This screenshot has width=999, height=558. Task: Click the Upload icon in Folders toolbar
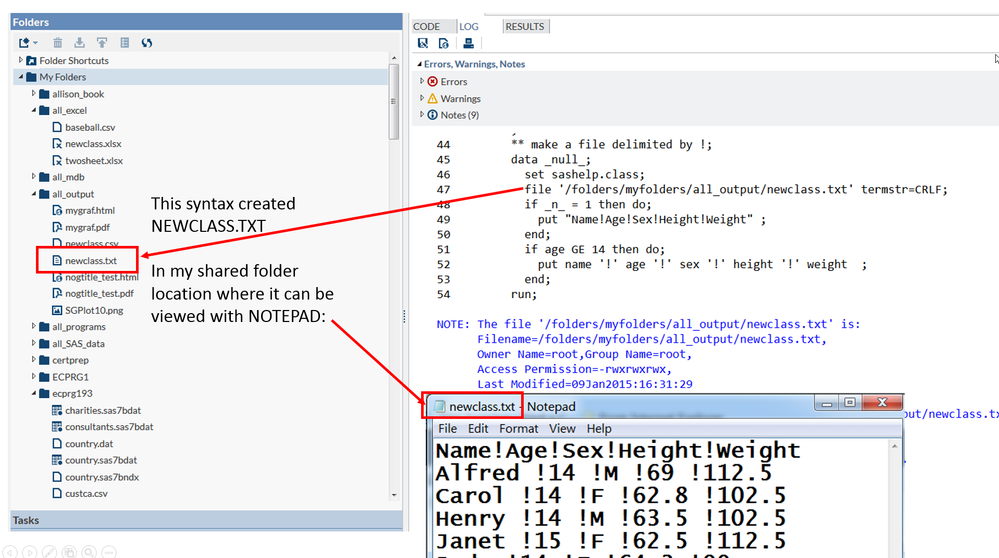coord(101,43)
